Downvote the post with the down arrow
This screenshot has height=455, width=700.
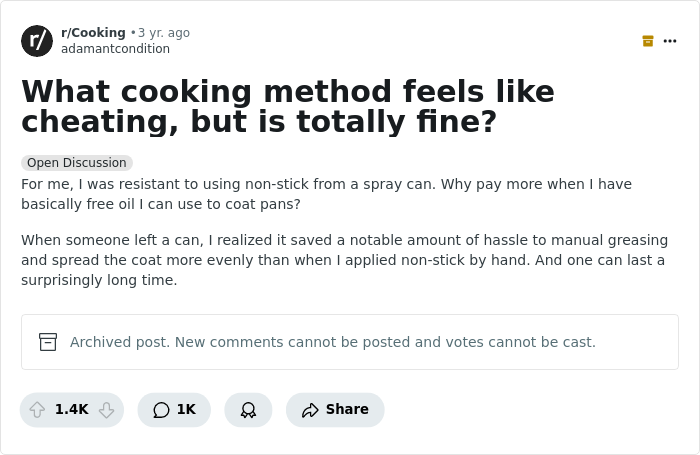pyautogui.click(x=106, y=410)
